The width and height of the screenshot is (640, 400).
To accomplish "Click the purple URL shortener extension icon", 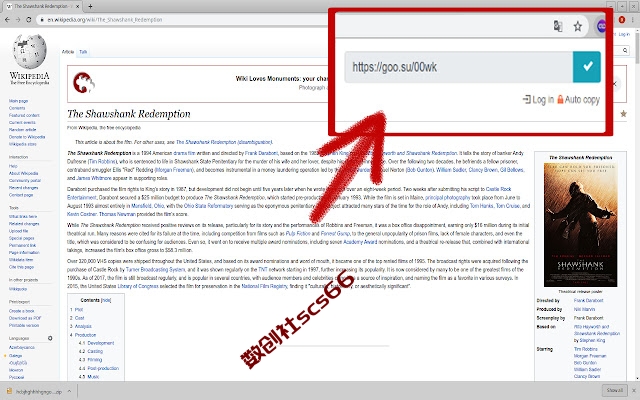I will click(x=601, y=27).
